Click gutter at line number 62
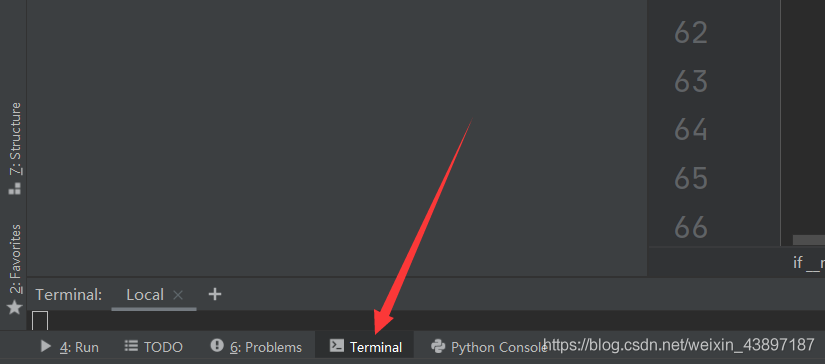The height and width of the screenshot is (364, 825). pyautogui.click(x=691, y=34)
